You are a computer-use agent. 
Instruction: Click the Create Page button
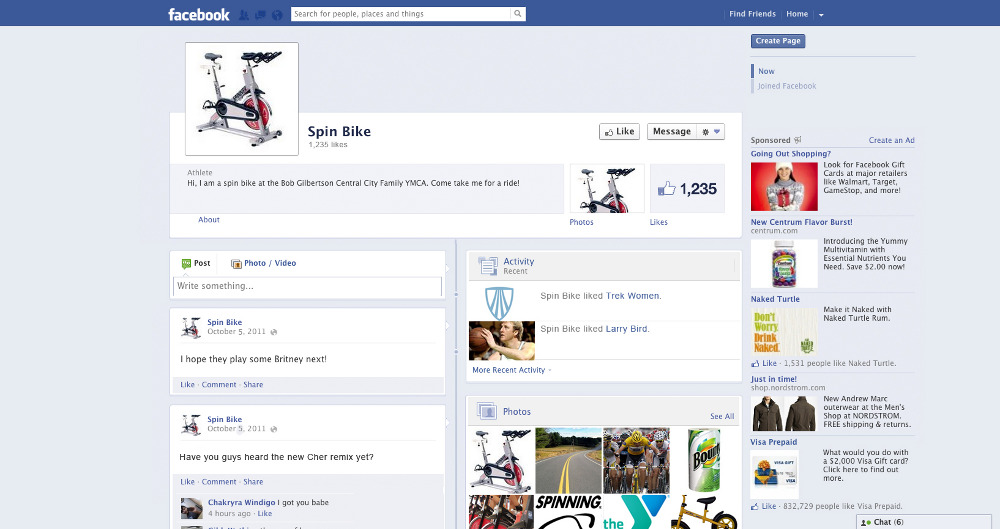pos(777,41)
